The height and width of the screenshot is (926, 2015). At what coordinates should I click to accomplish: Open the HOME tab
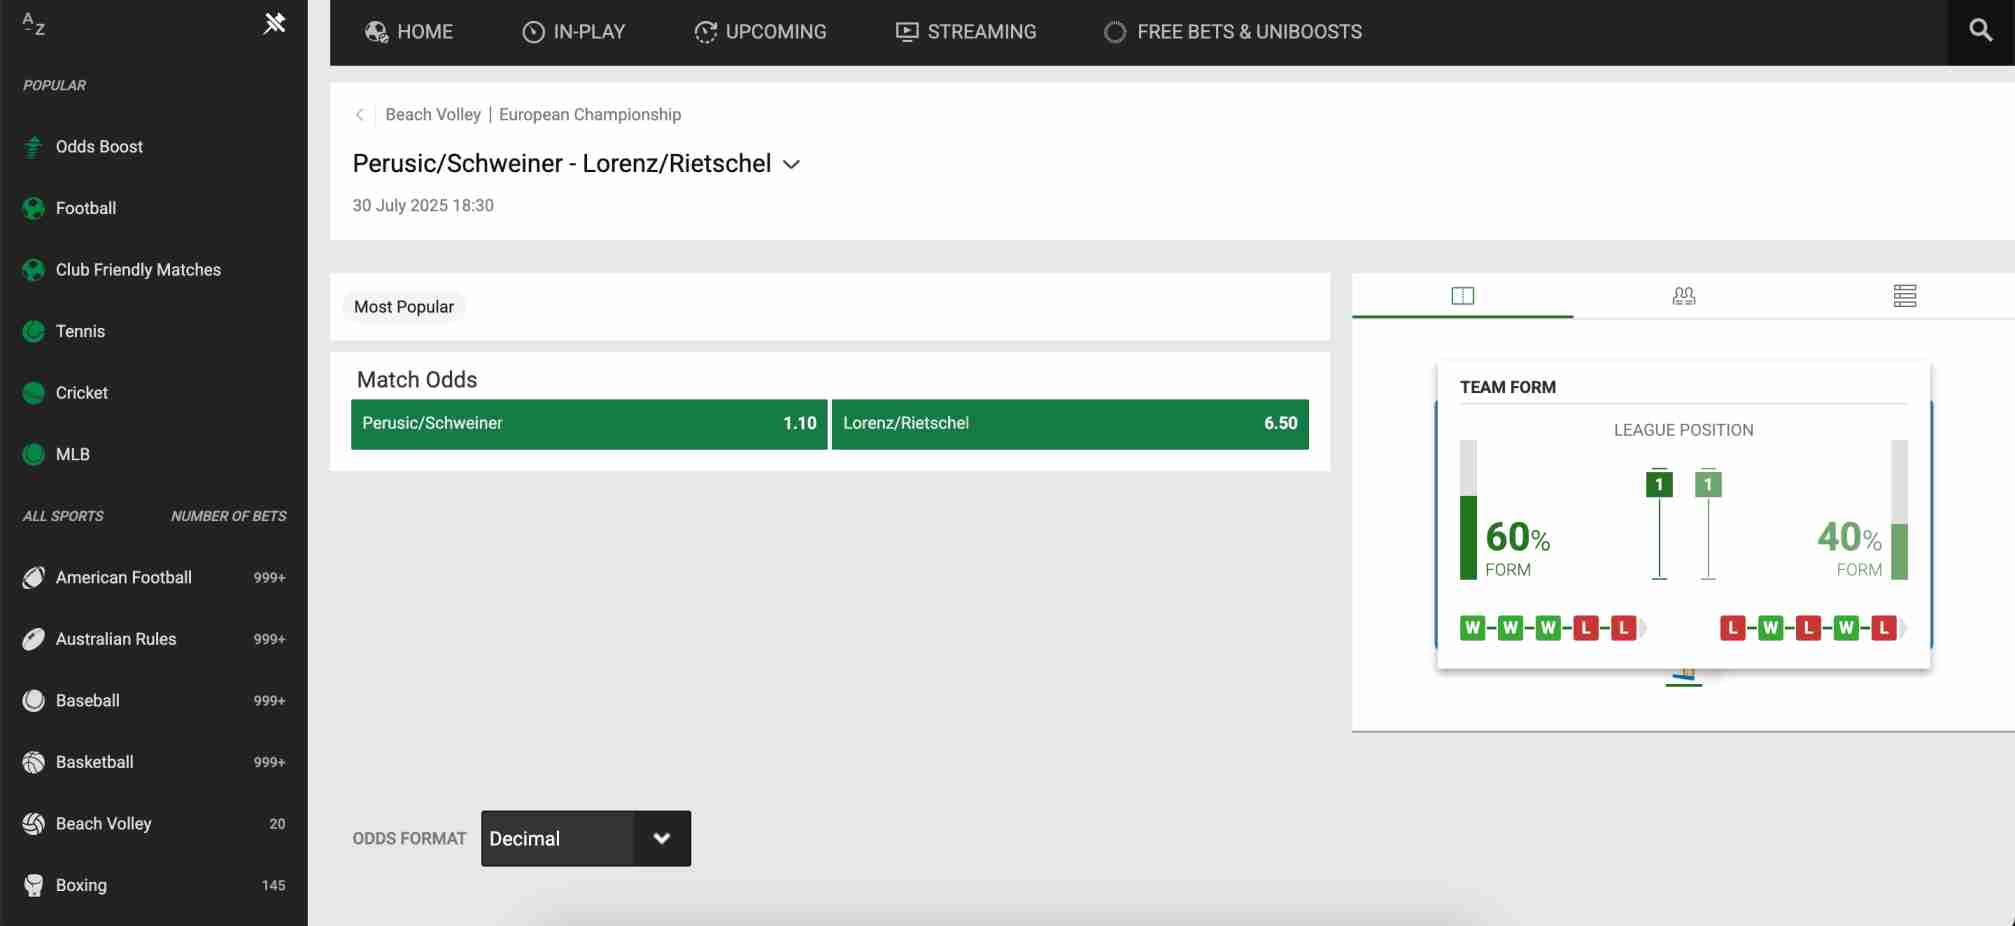[x=408, y=32]
